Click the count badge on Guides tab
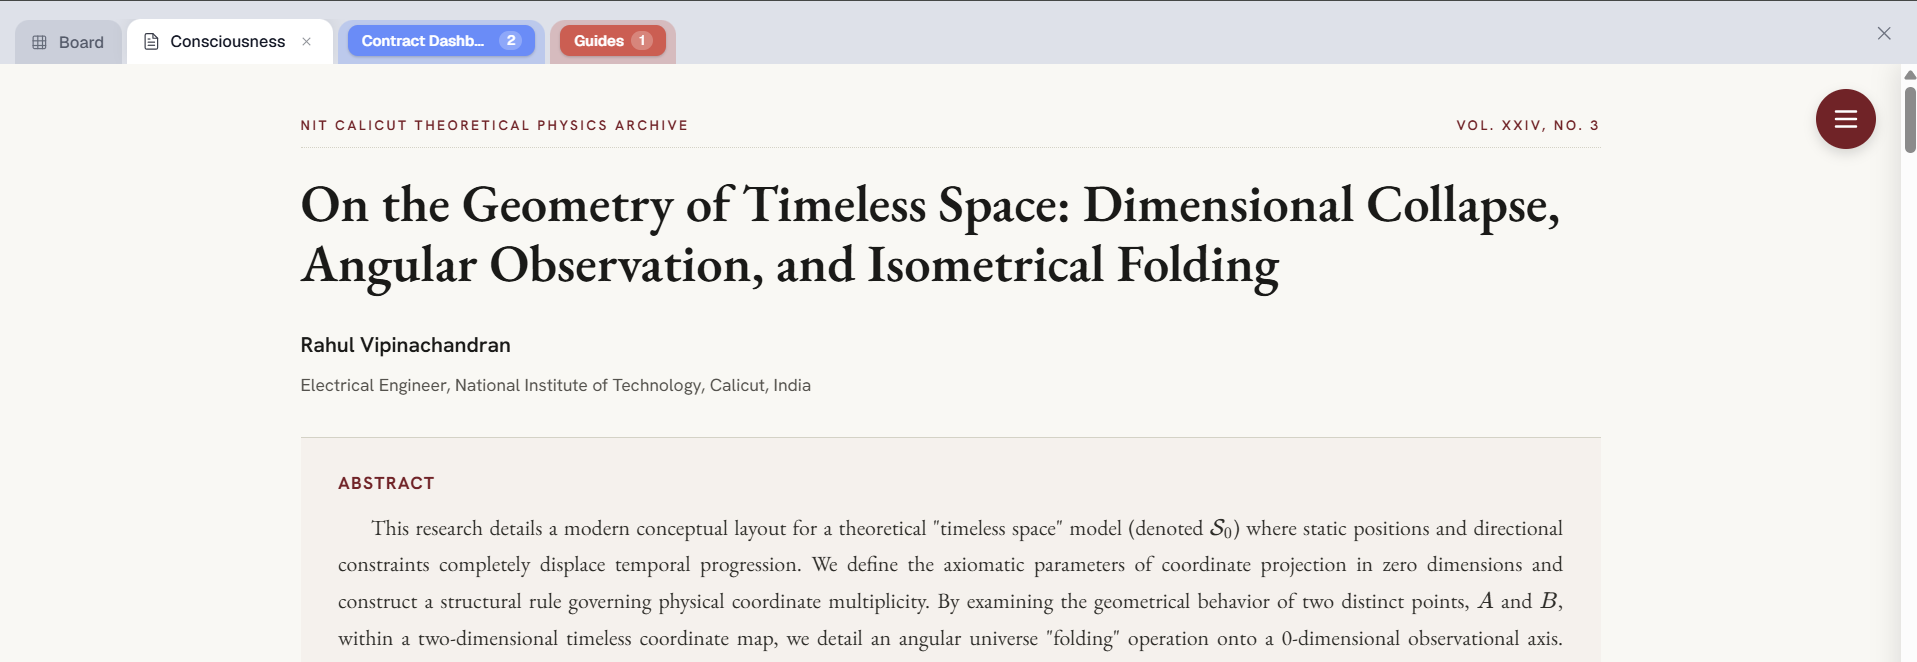1917x662 pixels. (x=642, y=41)
